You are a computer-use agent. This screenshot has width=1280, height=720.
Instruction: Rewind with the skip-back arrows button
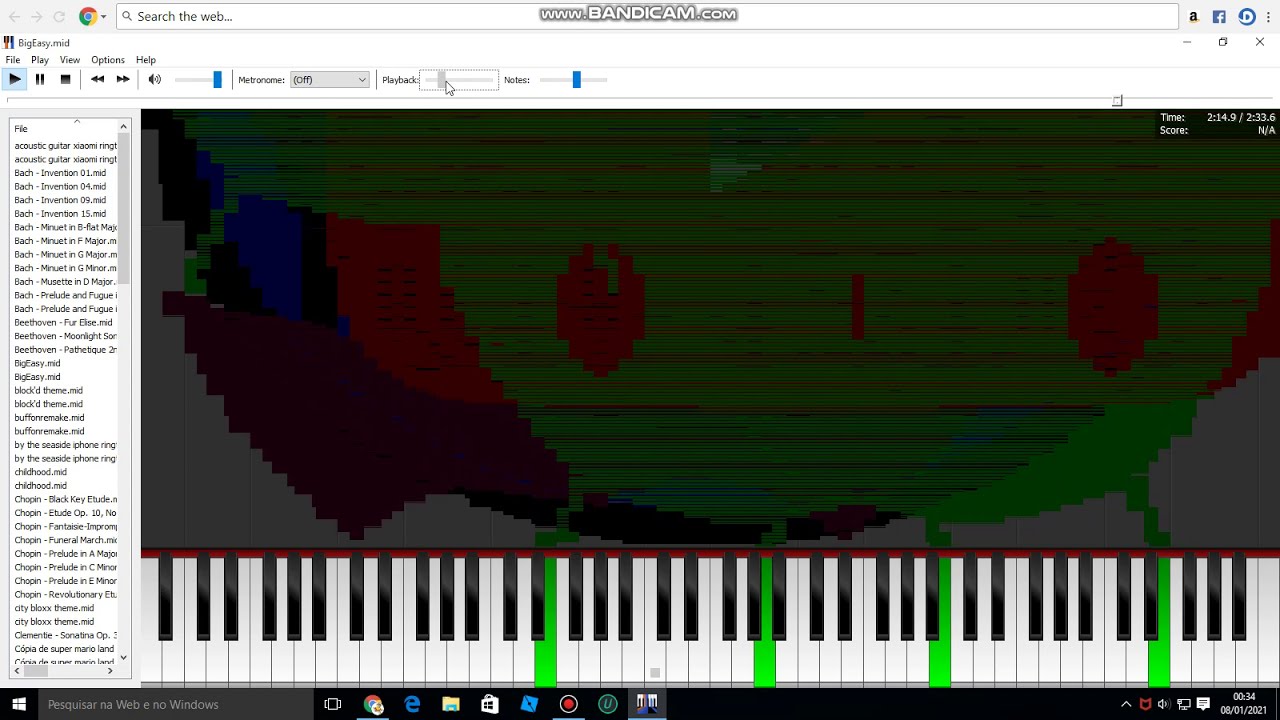coord(97,79)
